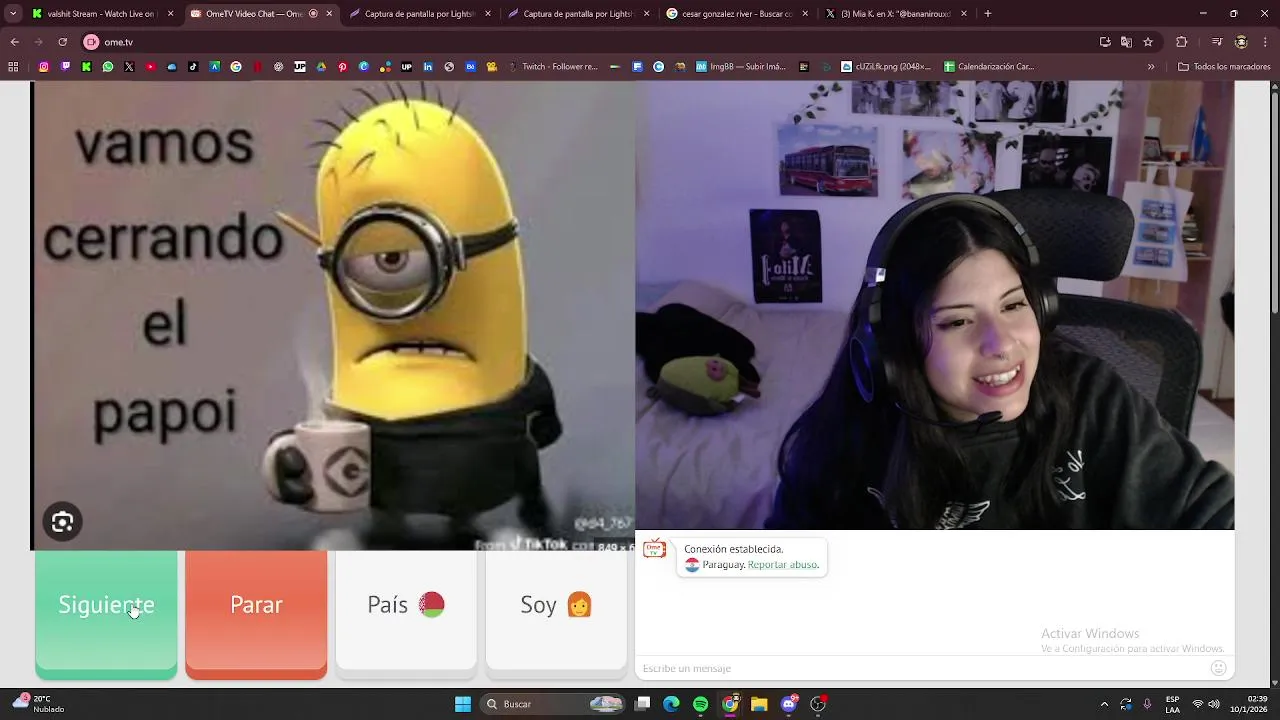Open the Chrome three-dot menu
The height and width of the screenshot is (720, 1280).
[x=1265, y=42]
